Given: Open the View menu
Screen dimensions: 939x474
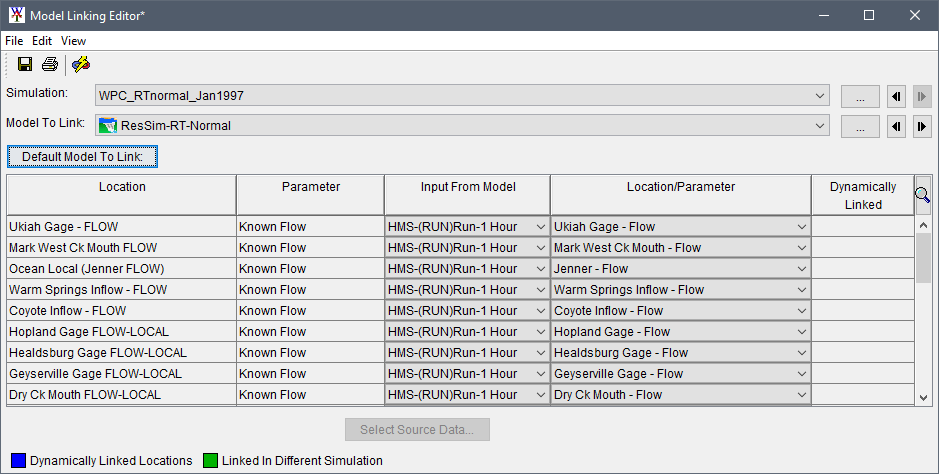Looking at the screenshot, I should point(73,41).
